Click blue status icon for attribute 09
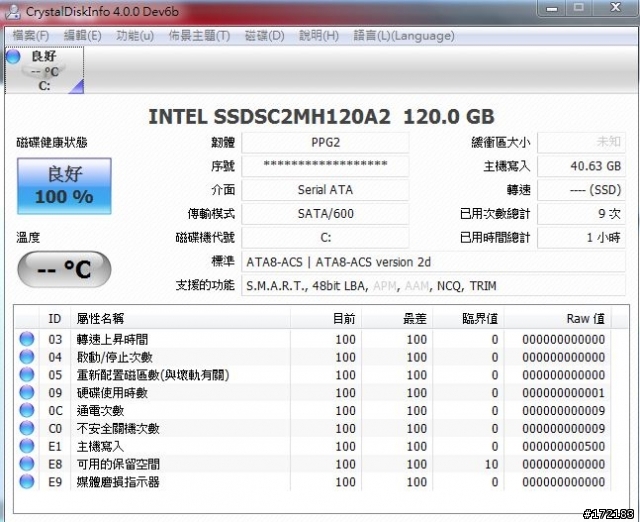Screen dimensions: 640x522 (27, 393)
